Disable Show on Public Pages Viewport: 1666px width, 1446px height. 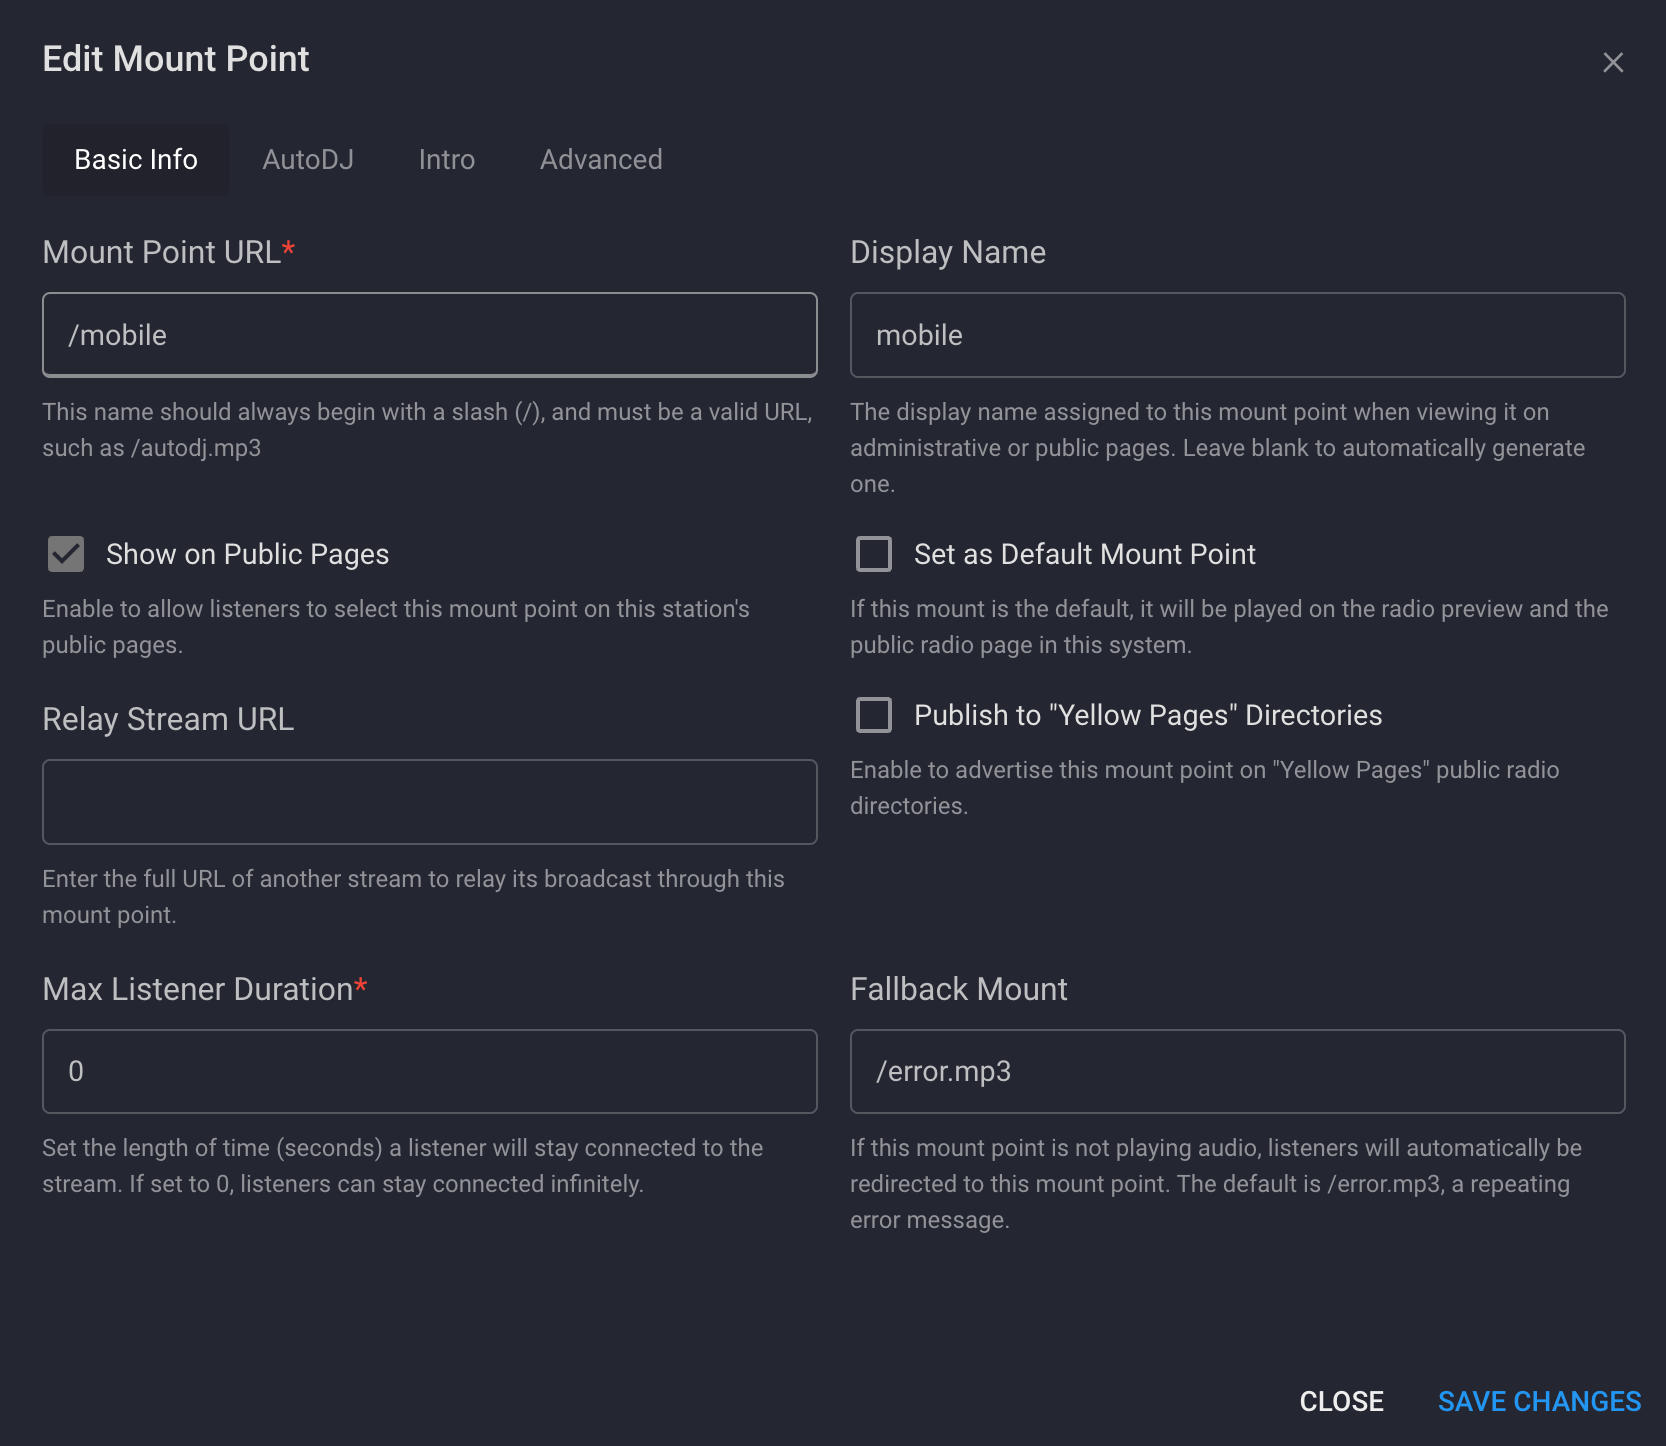click(65, 554)
